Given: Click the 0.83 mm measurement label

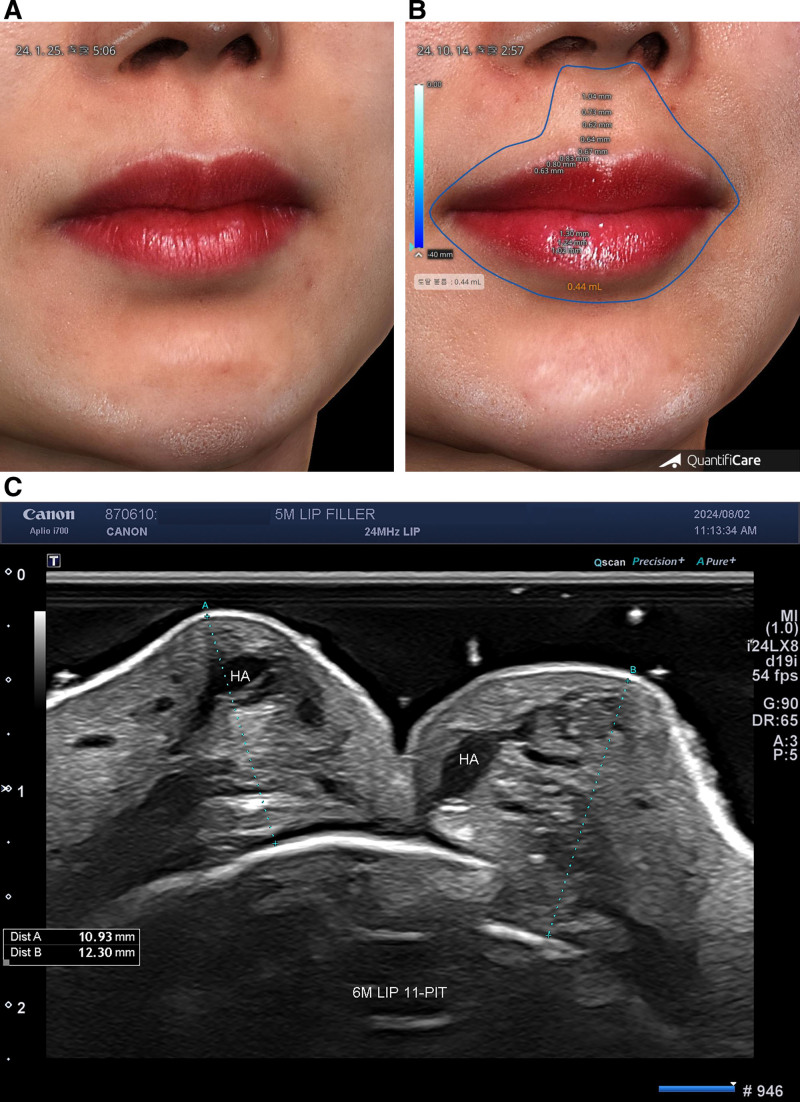Looking at the screenshot, I should pyautogui.click(x=574, y=159).
